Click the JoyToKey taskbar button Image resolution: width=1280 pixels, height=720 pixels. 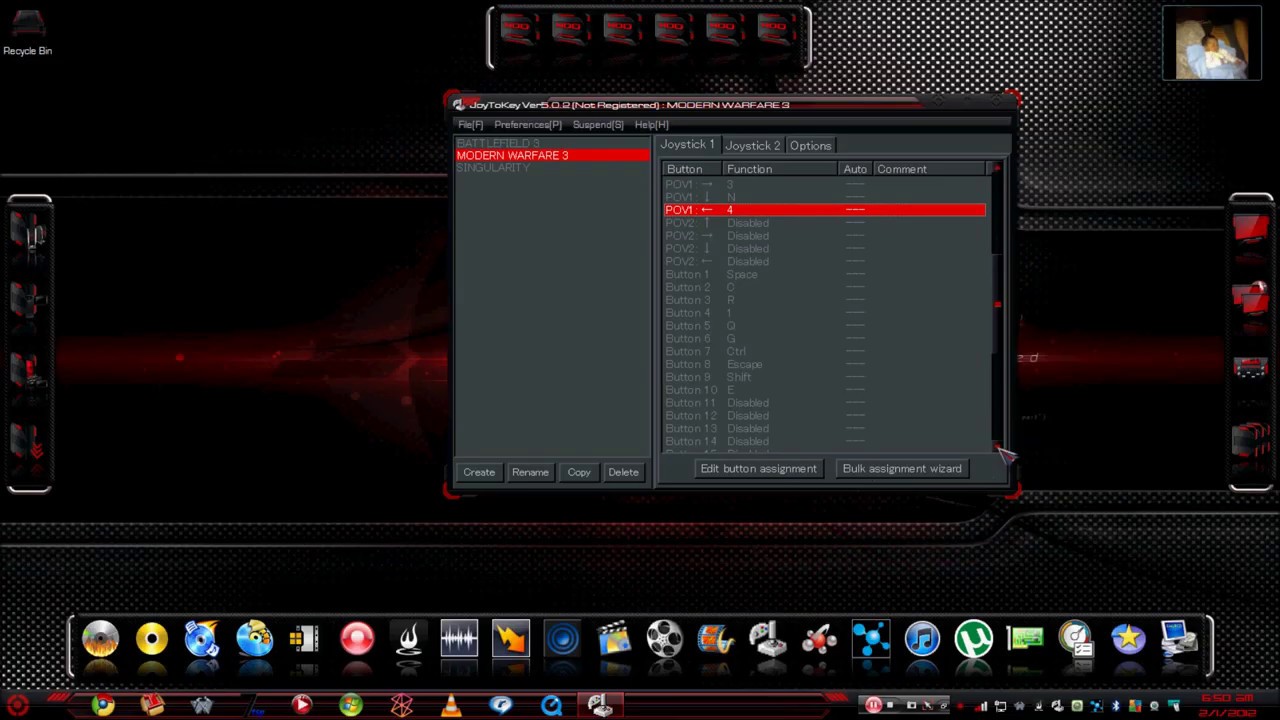(600, 706)
